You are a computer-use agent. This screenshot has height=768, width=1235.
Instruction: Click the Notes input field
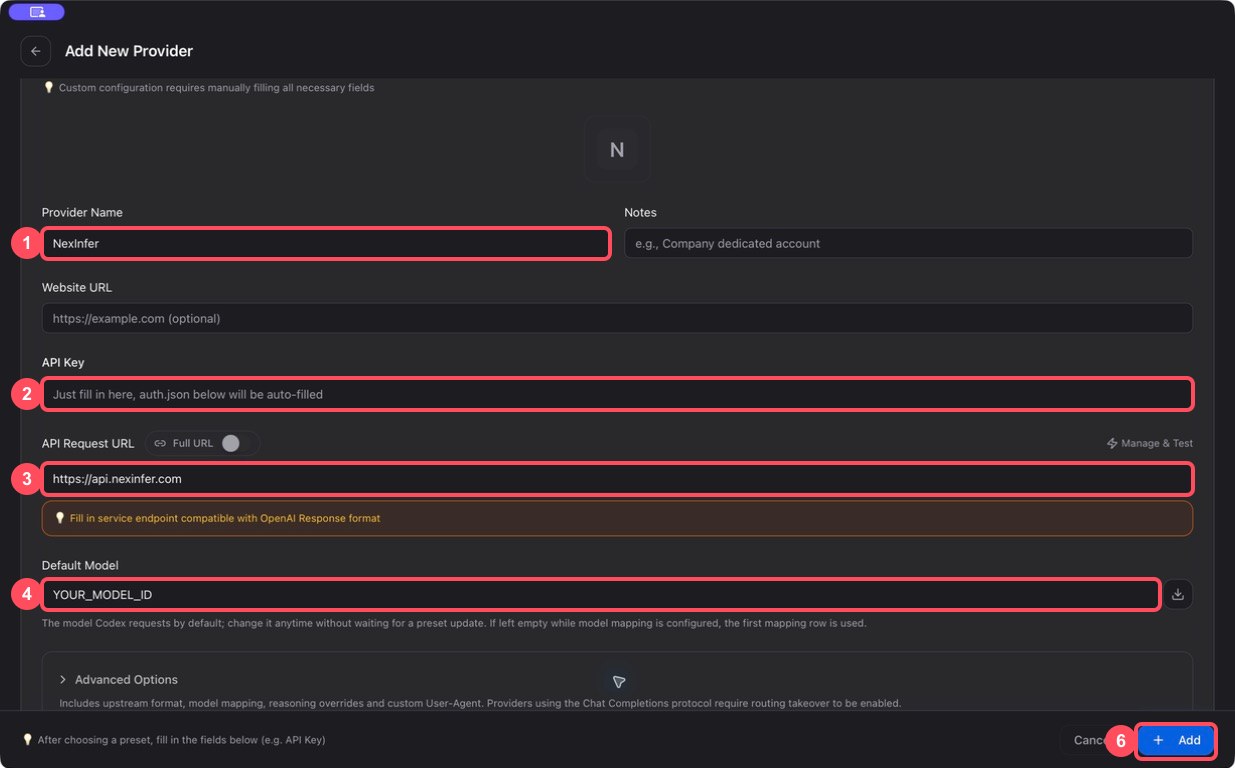click(908, 243)
